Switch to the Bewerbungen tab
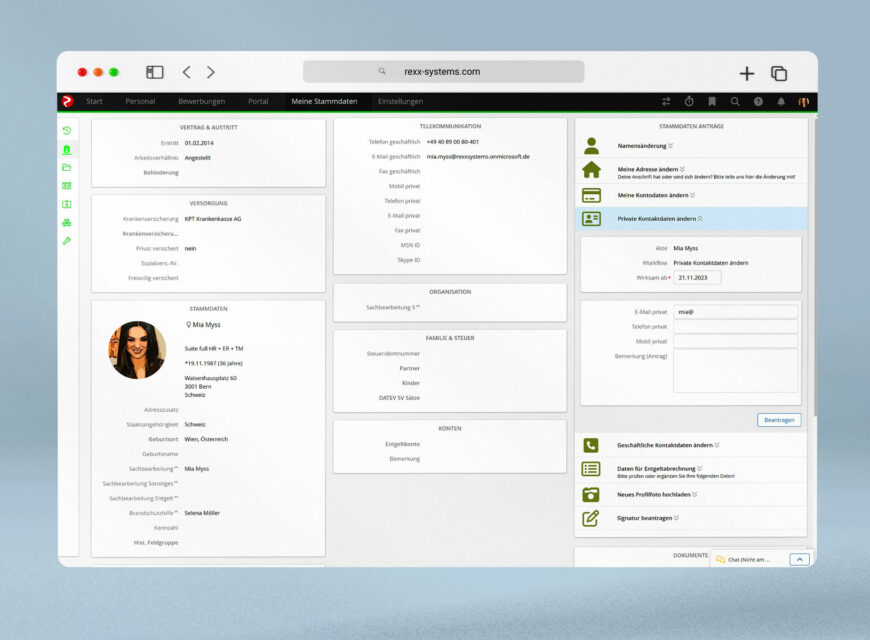The width and height of the screenshot is (870, 640). point(201,102)
